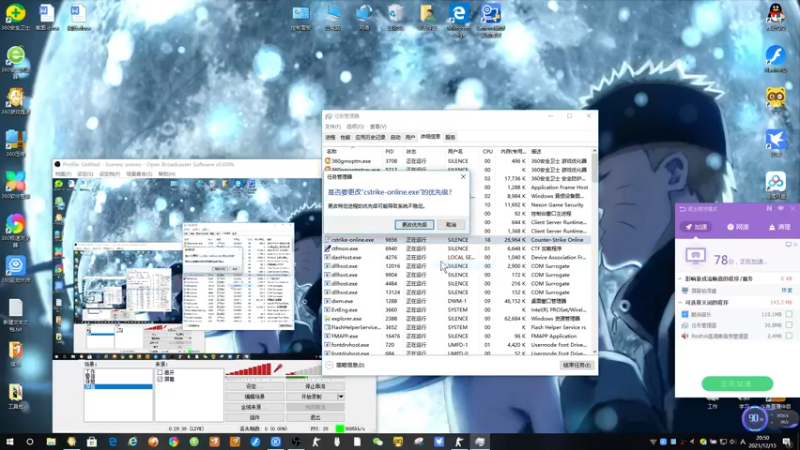Open File Explorer from the taskbar

pyautogui.click(x=51, y=442)
